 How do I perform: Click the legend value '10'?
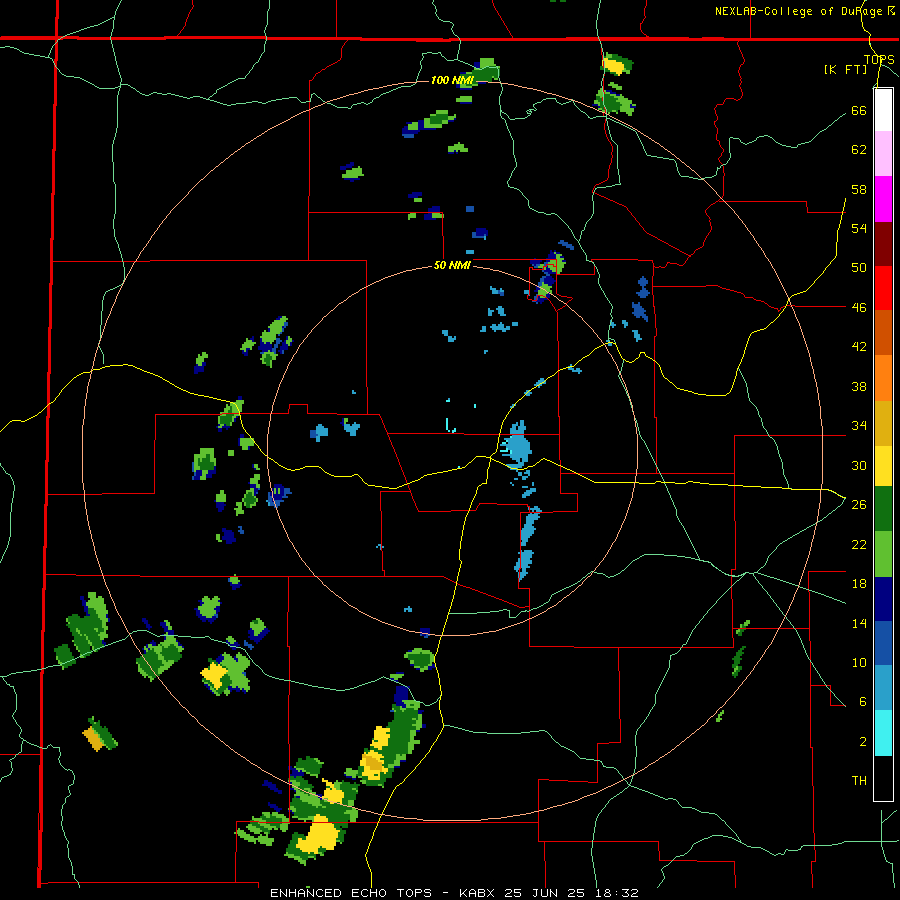tap(859, 663)
